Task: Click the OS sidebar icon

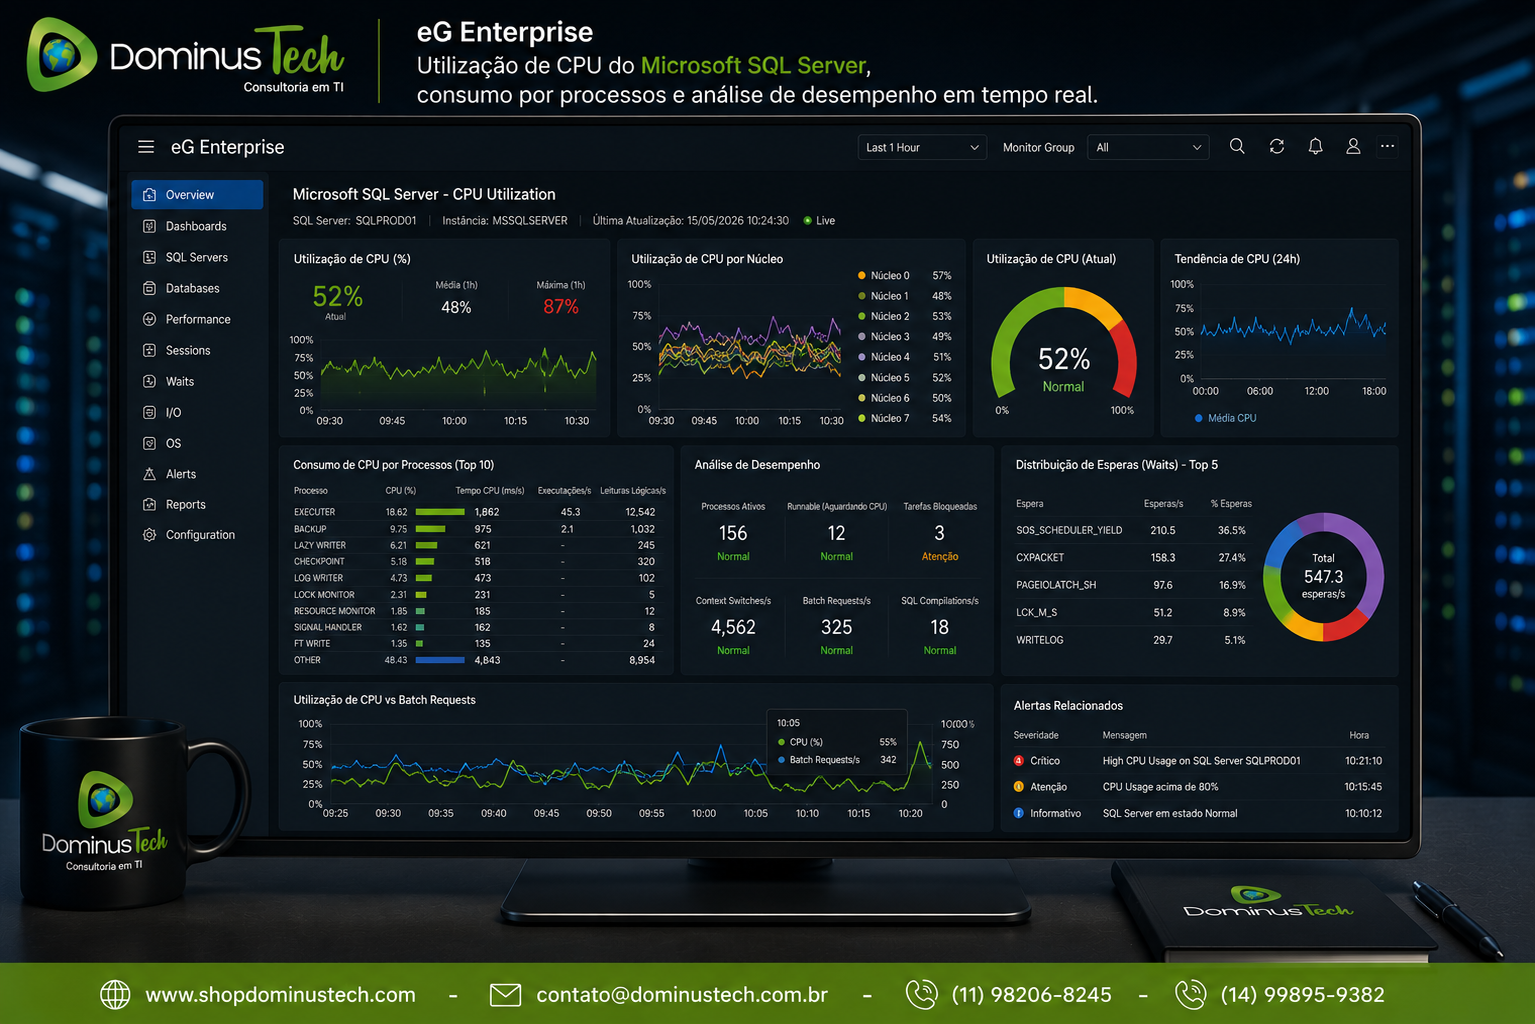Action: tap(149, 443)
